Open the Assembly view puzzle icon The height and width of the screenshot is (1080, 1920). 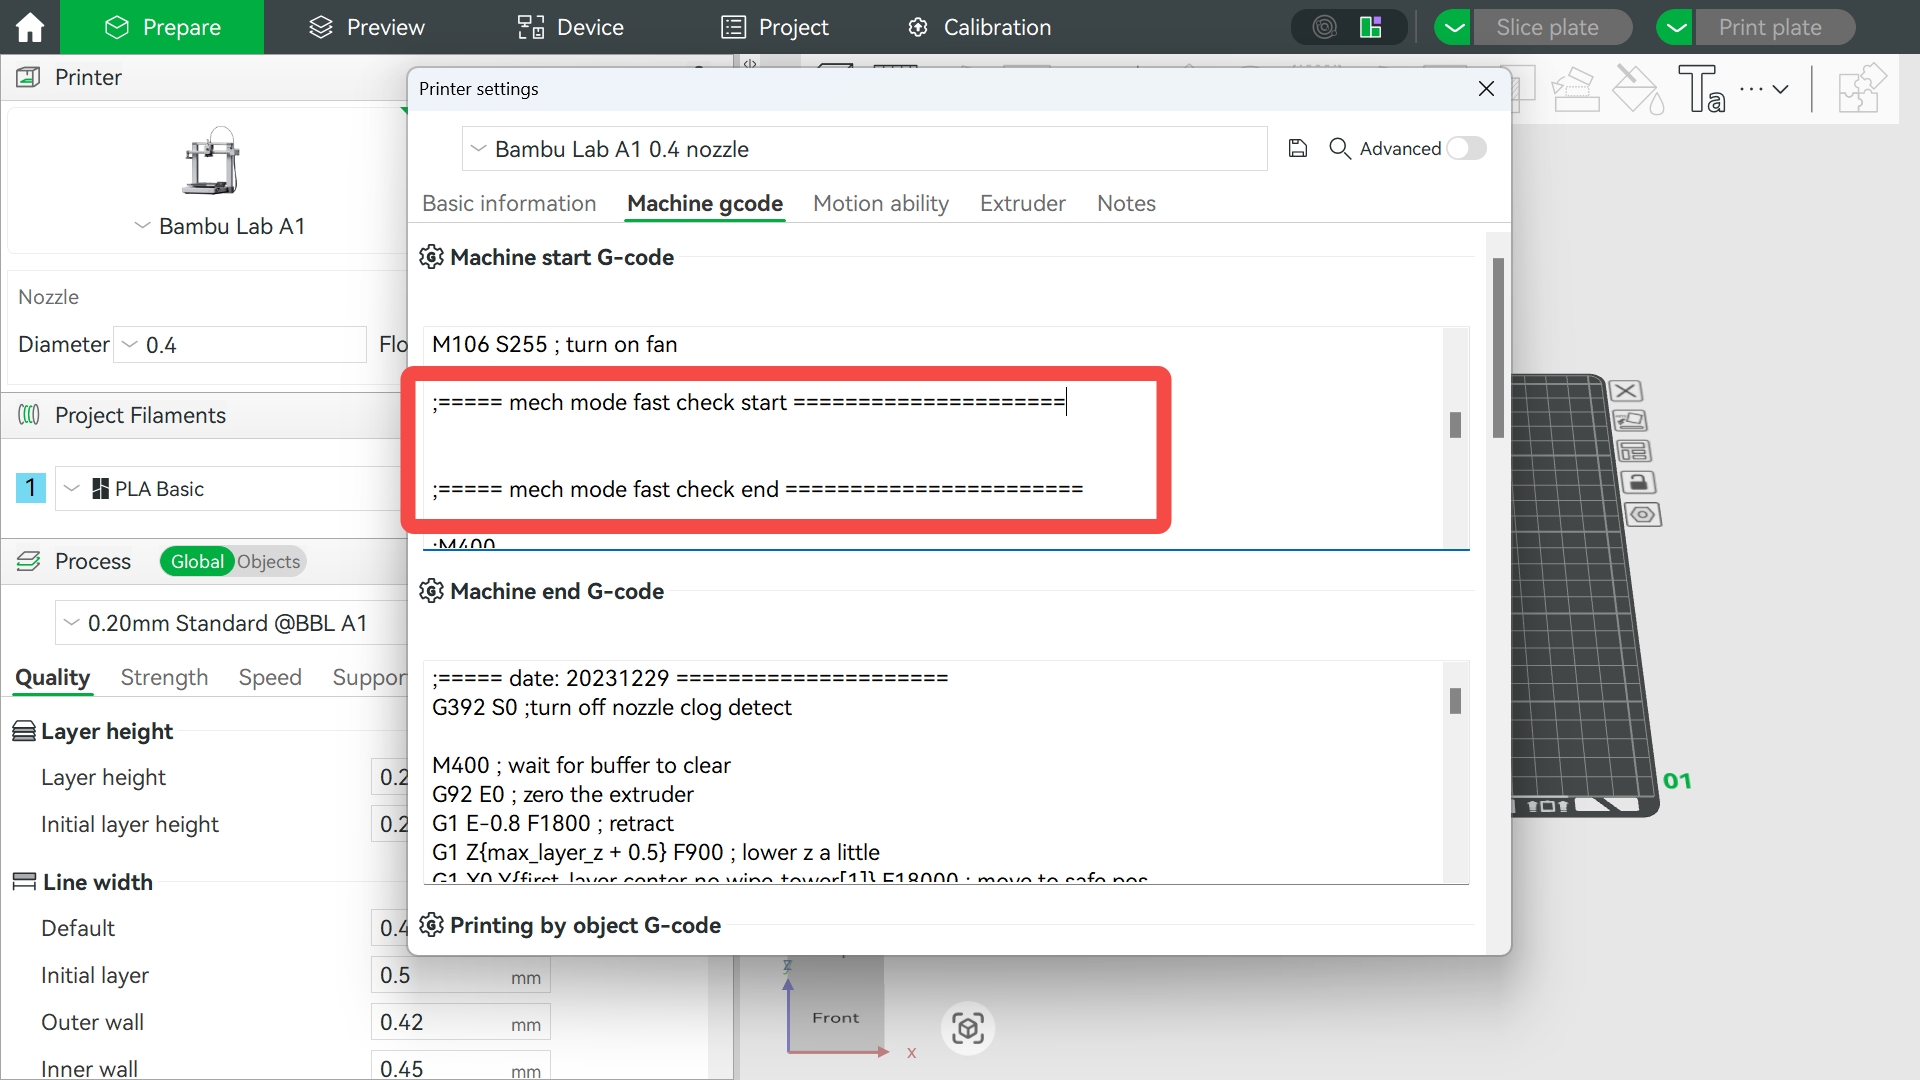coord(1862,89)
